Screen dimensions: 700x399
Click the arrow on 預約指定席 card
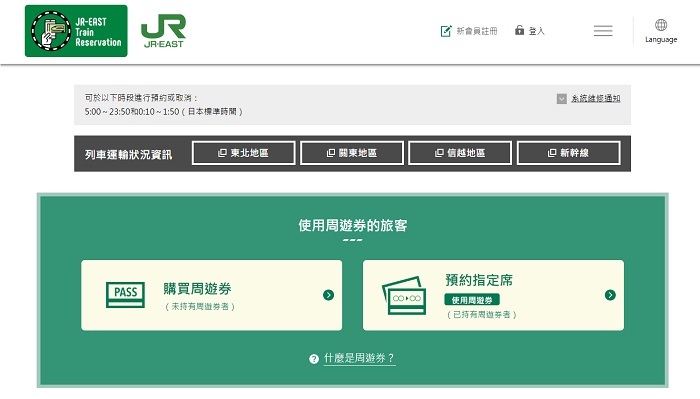point(610,295)
